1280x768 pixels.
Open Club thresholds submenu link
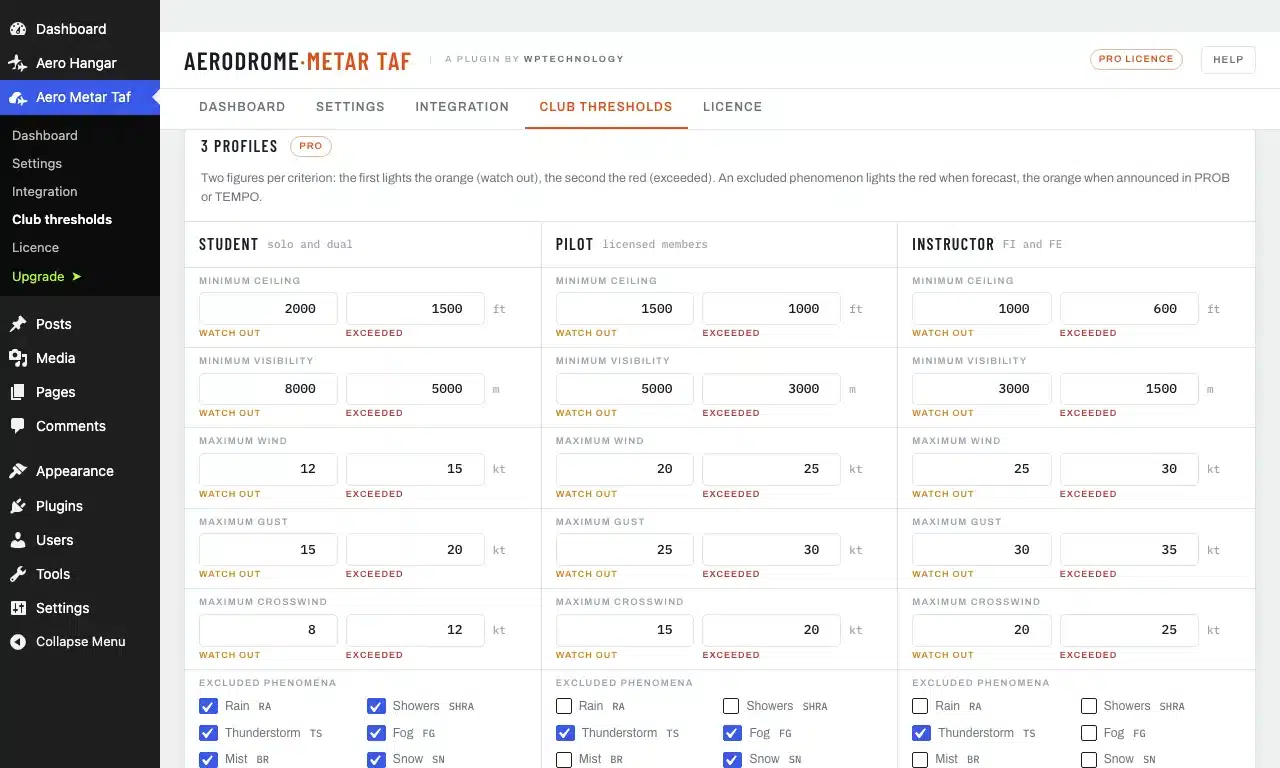pos(62,219)
